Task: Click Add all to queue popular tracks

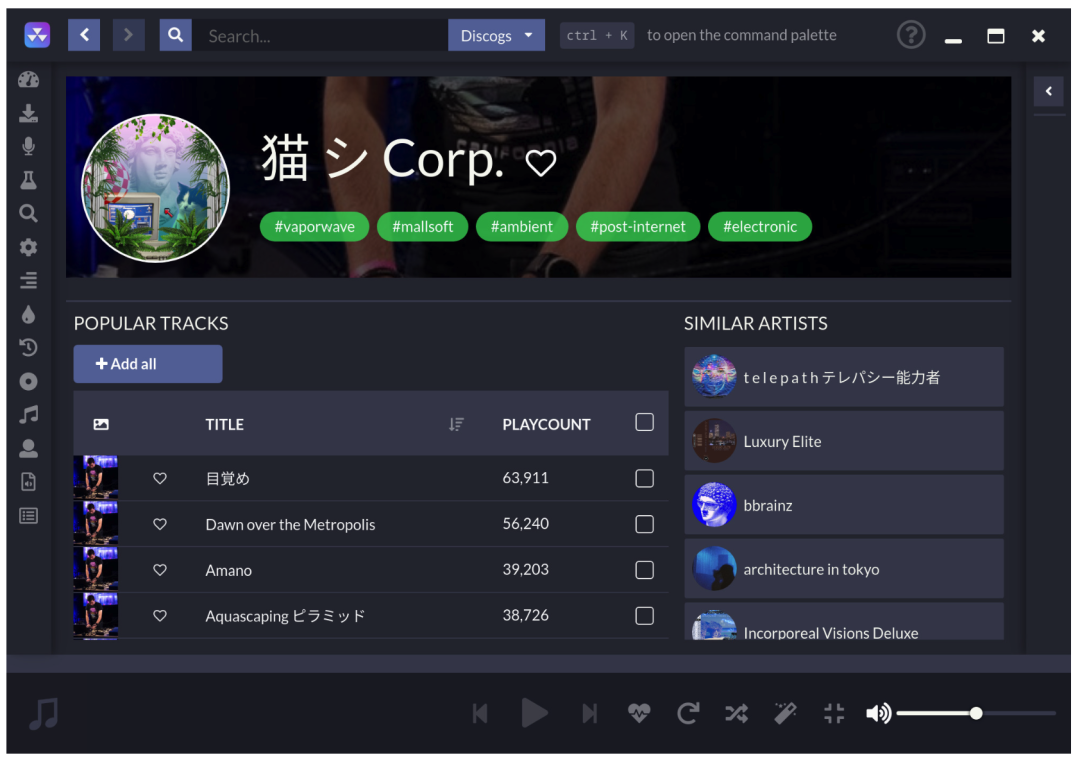Action: coord(148,364)
